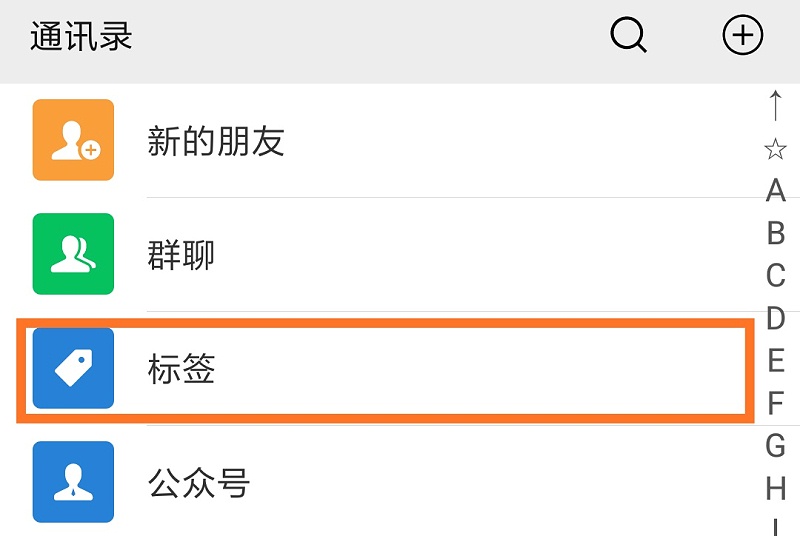Tap the blue Tags icon
Image resolution: width=800 pixels, height=536 pixels.
click(x=73, y=369)
